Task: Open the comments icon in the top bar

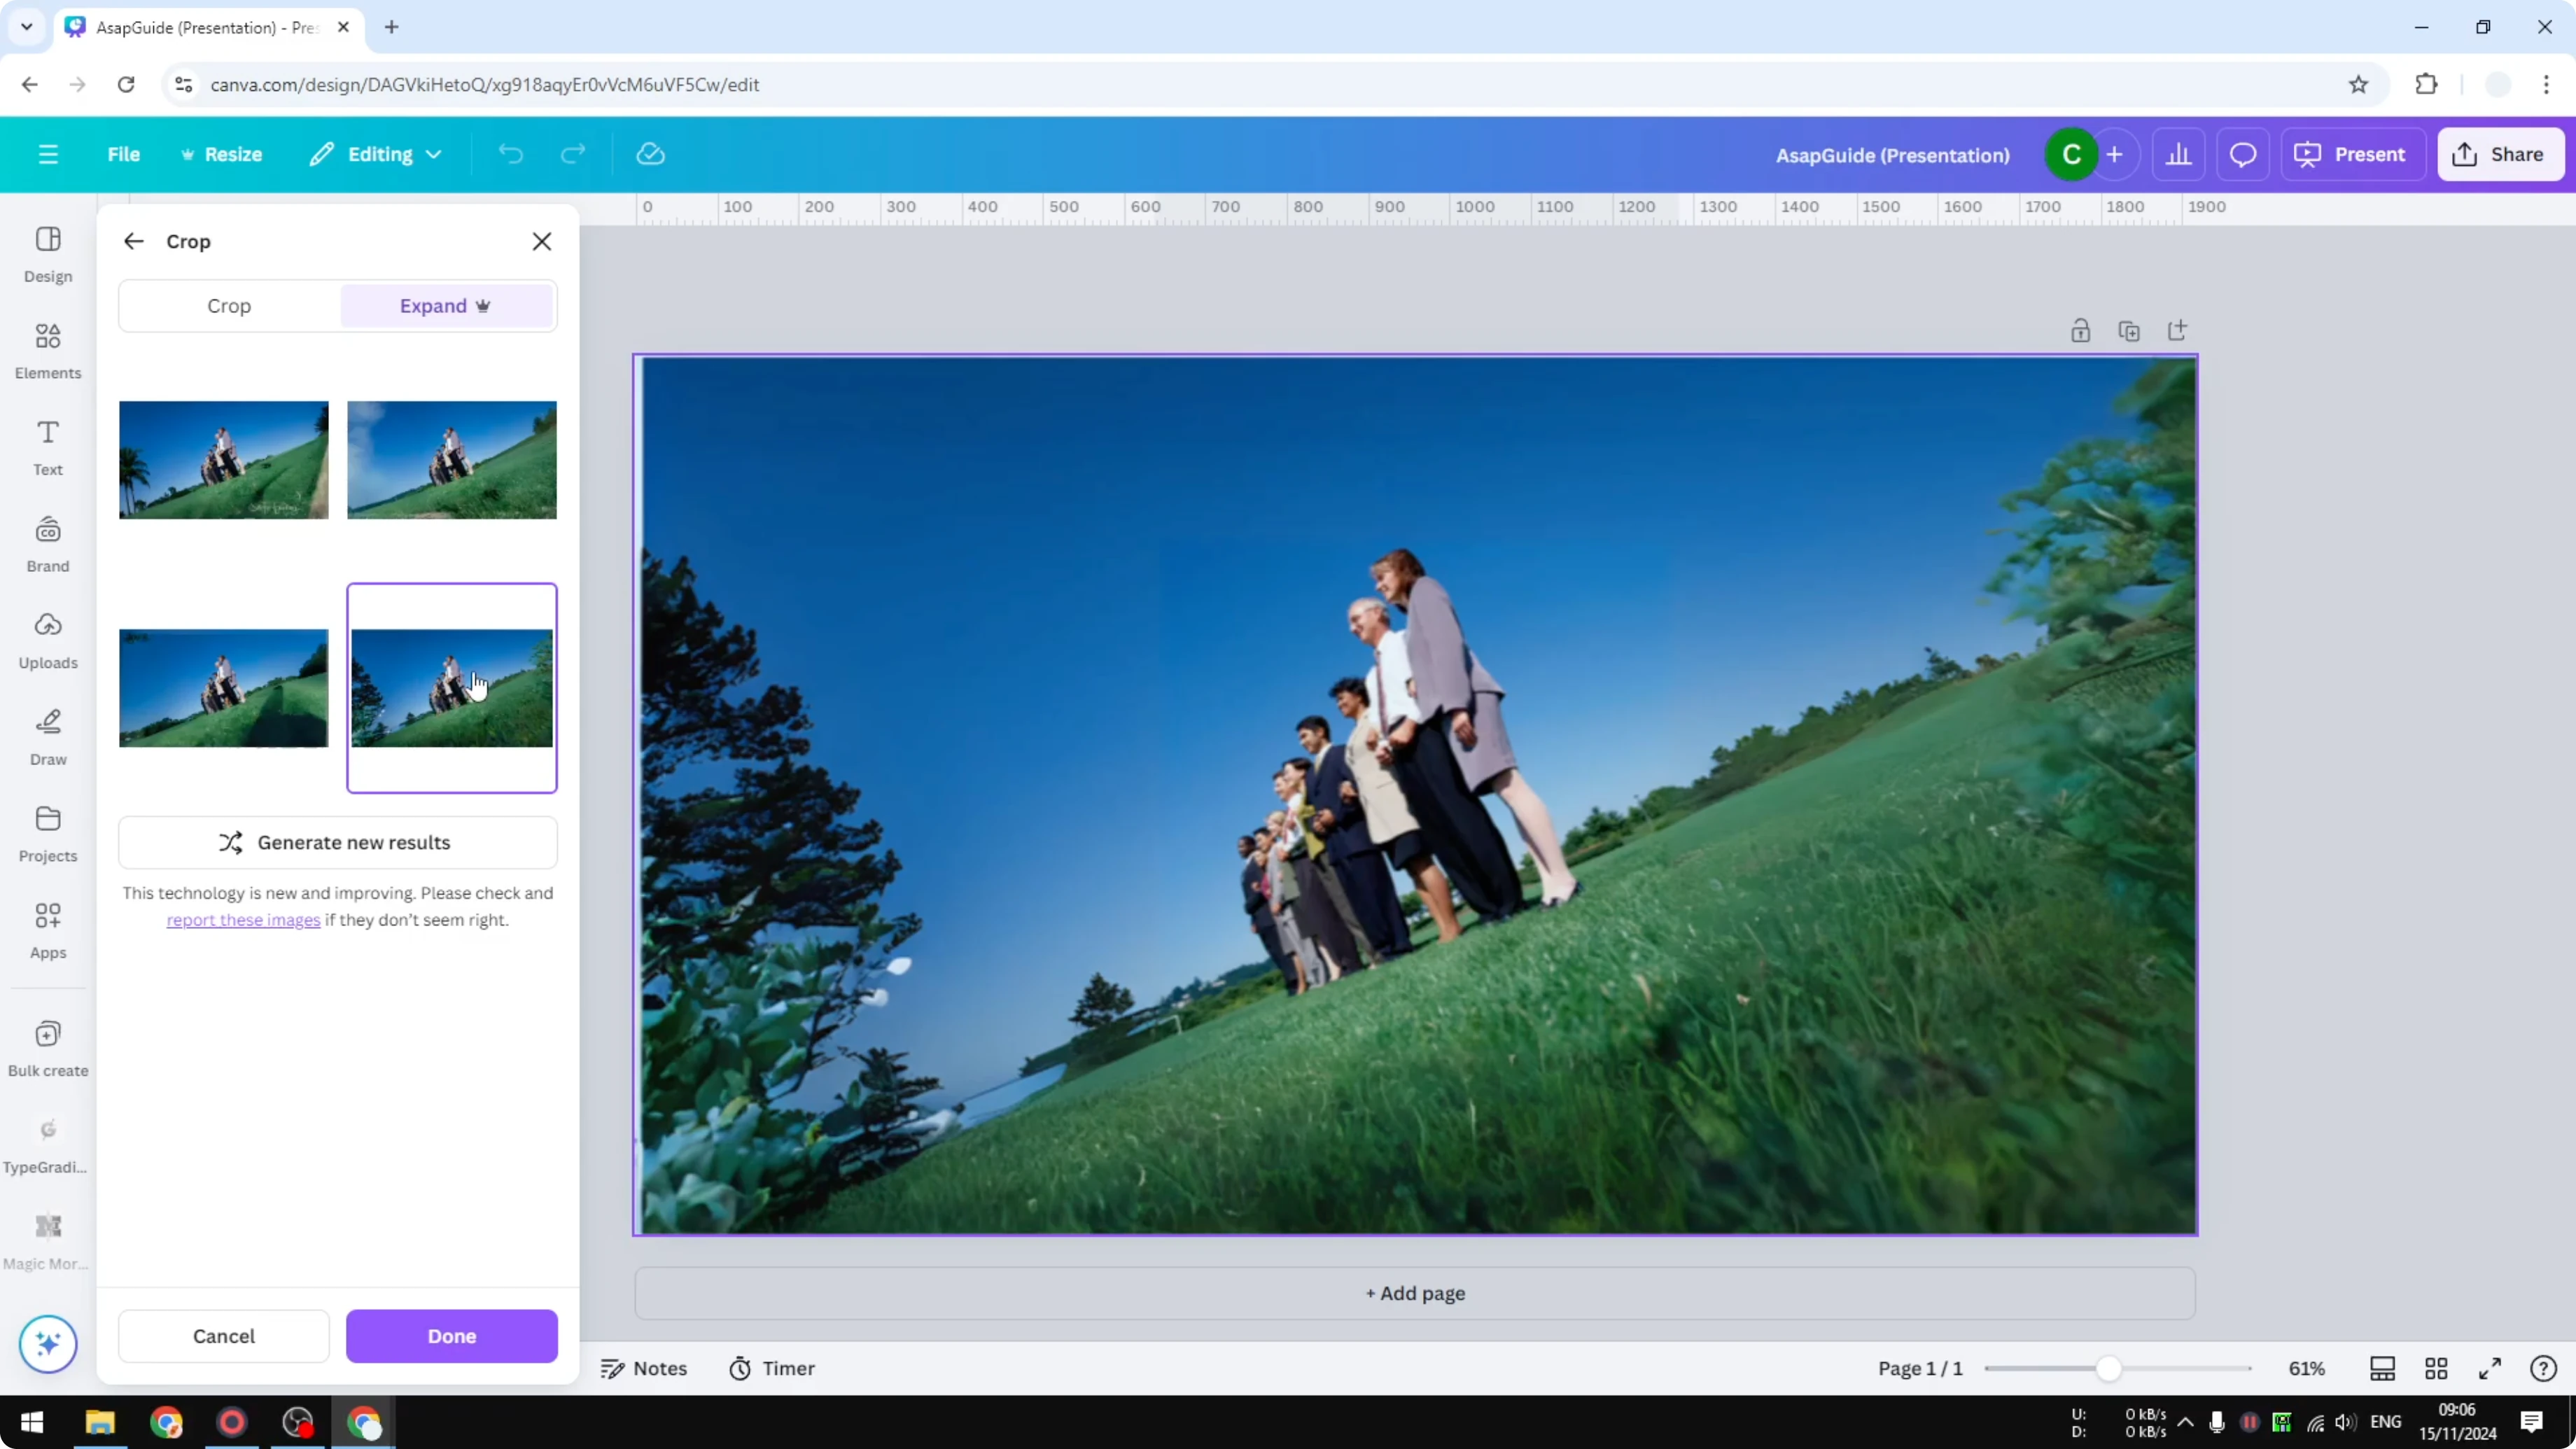Action: coord(2243,154)
